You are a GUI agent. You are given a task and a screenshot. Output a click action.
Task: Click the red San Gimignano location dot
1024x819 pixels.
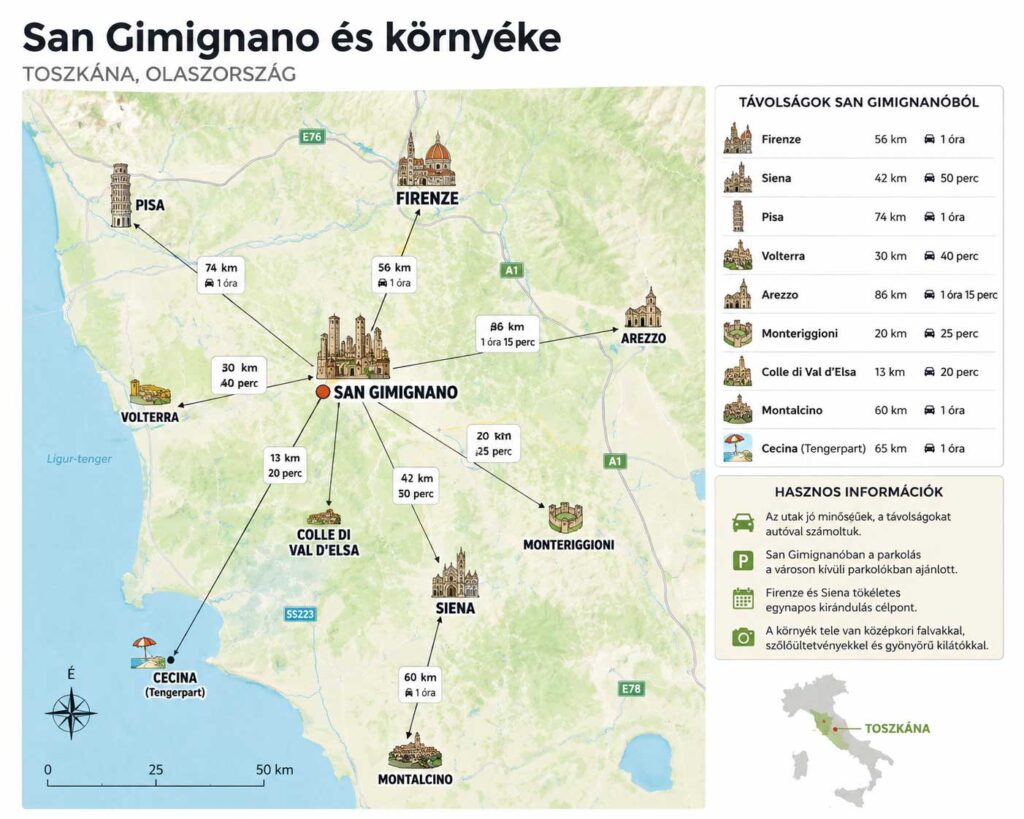322,392
